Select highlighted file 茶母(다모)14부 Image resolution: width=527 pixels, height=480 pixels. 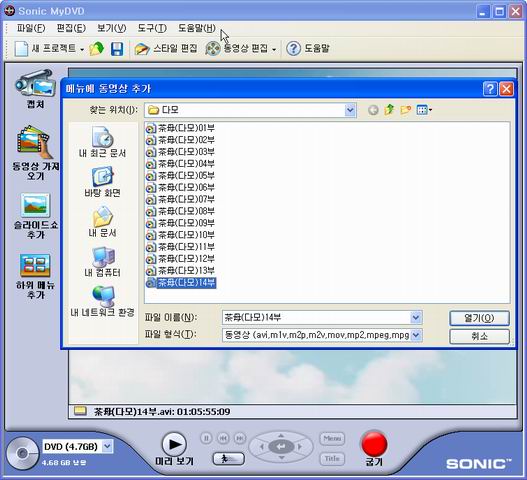181,283
